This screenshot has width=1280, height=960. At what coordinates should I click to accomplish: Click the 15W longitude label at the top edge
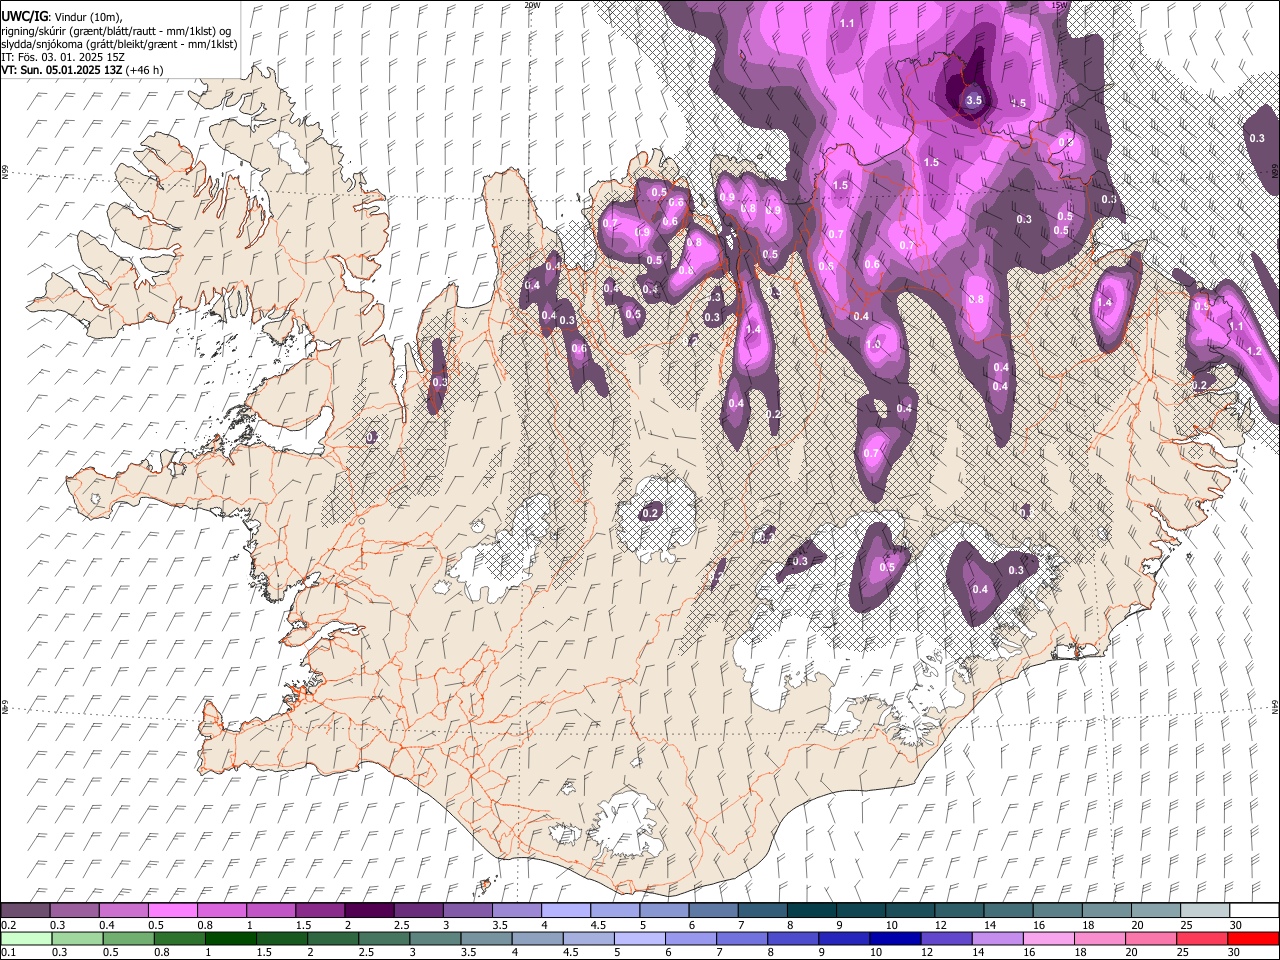point(1059,5)
